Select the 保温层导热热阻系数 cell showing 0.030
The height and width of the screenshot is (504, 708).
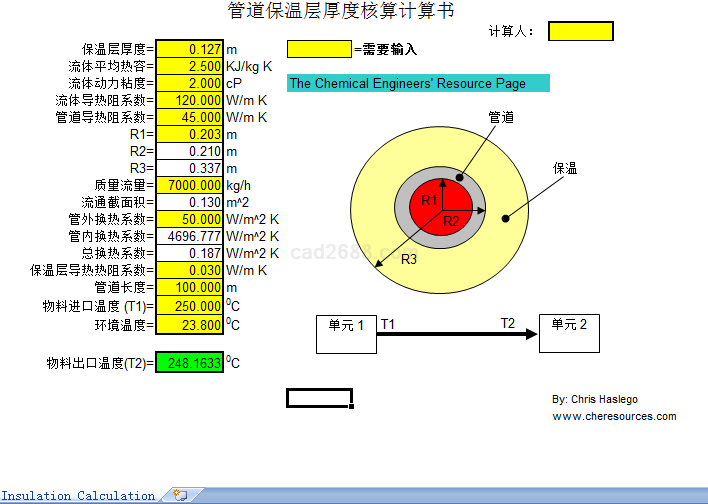[190, 270]
